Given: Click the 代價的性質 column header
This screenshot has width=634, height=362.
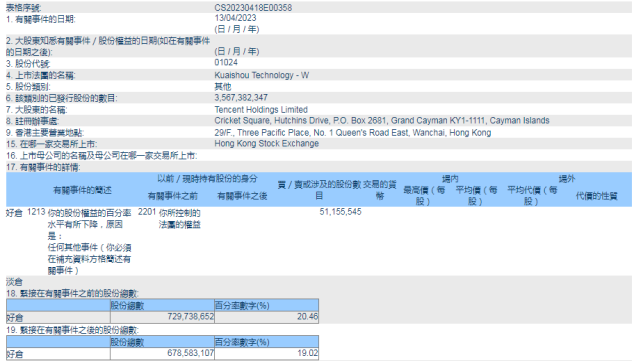Looking at the screenshot, I should pos(596,196).
